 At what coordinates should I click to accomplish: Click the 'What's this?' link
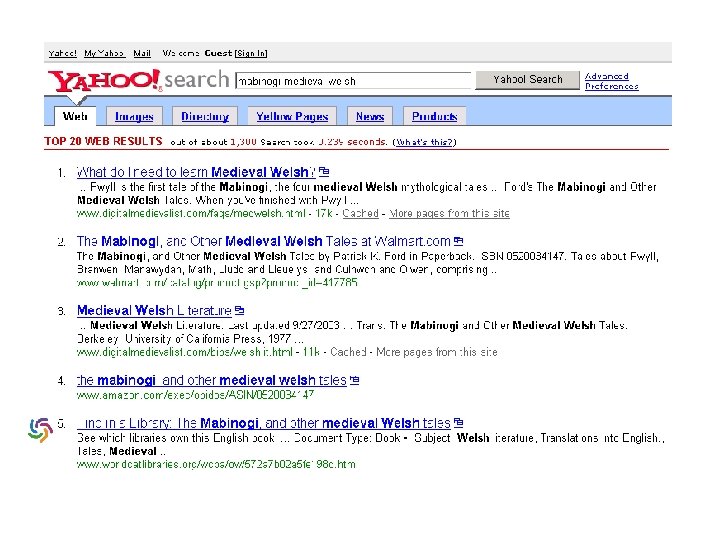(x=424, y=142)
